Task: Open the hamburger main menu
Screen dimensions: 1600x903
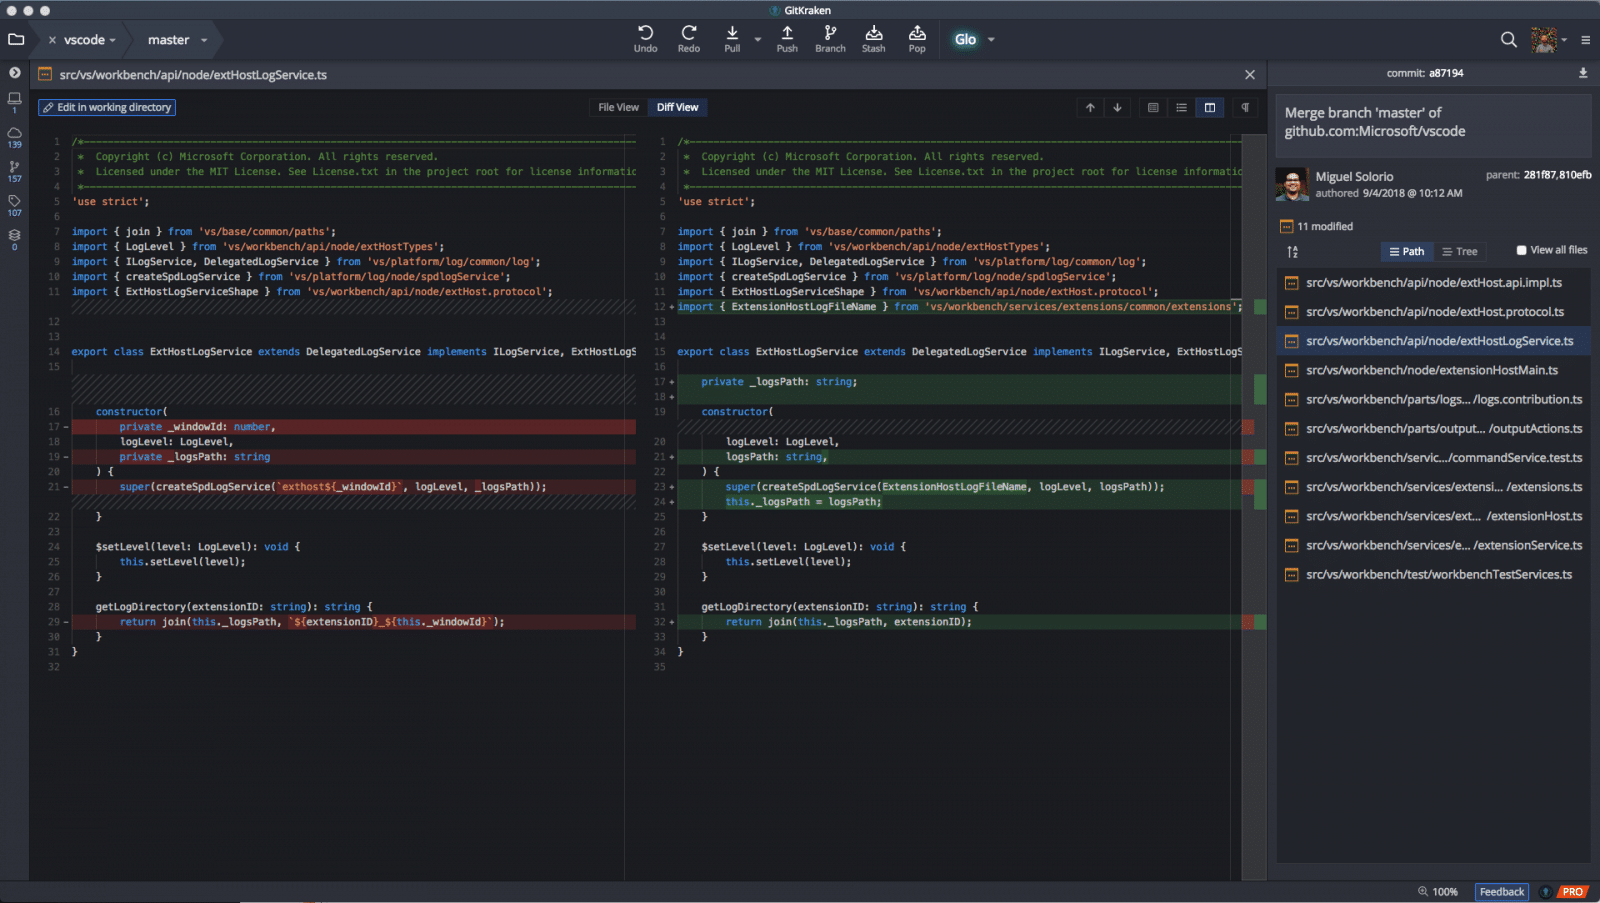Action: (x=1585, y=40)
